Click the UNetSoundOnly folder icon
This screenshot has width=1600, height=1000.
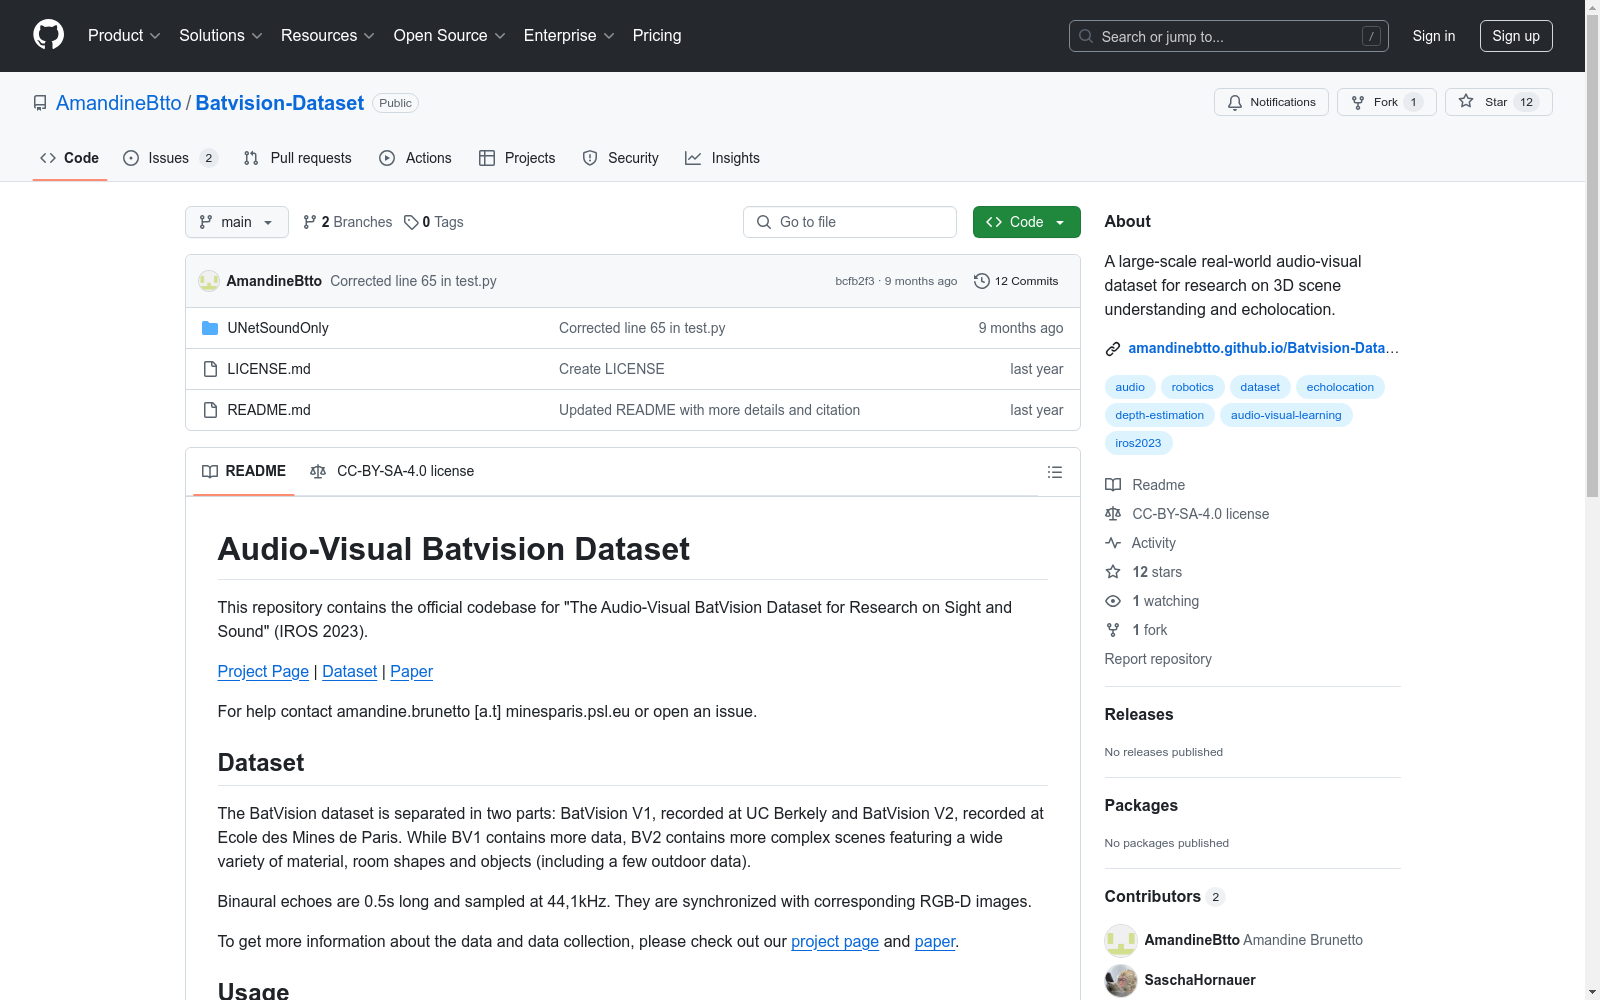click(x=210, y=328)
